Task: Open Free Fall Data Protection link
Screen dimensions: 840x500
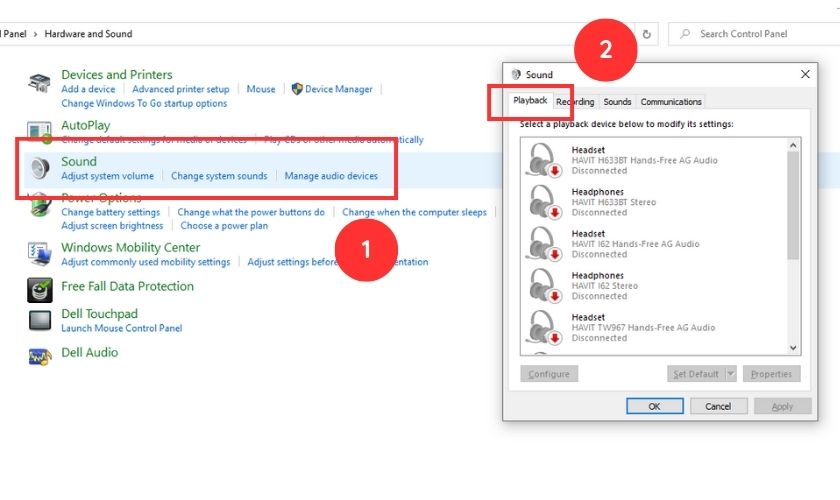Action: pos(128,286)
